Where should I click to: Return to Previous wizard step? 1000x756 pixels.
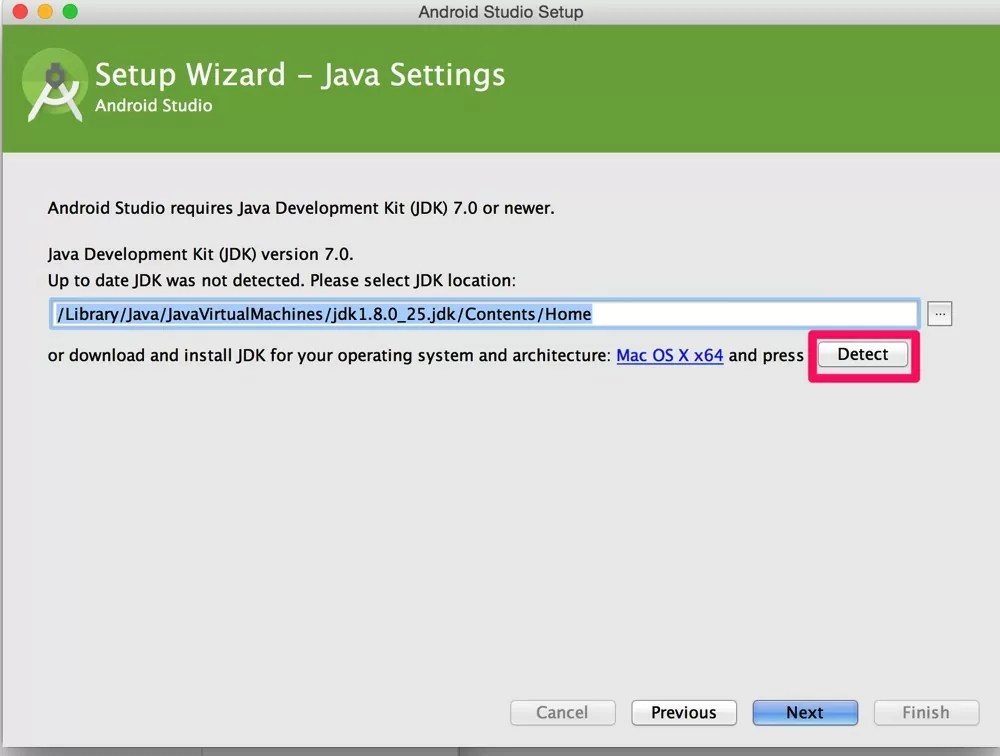(684, 713)
